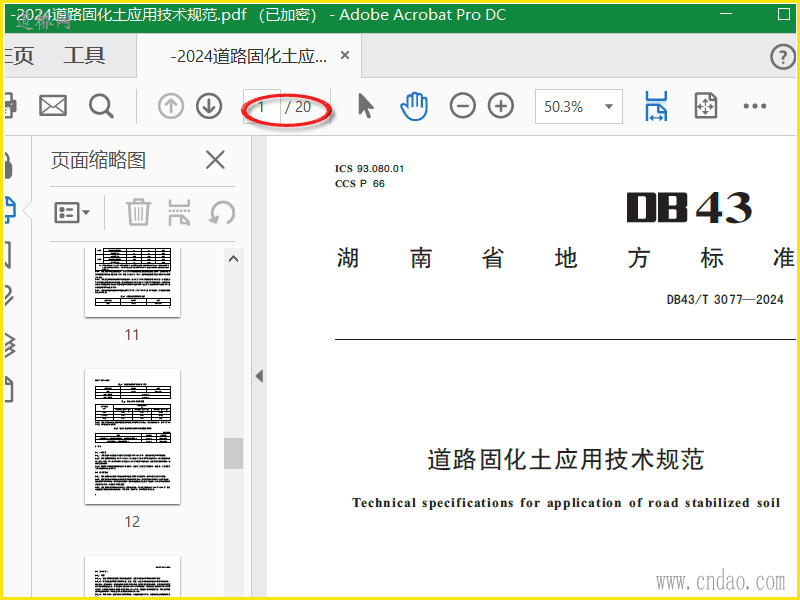Click the ICS 93.080.01 text
Screen dimensions: 800x600
(x=369, y=168)
